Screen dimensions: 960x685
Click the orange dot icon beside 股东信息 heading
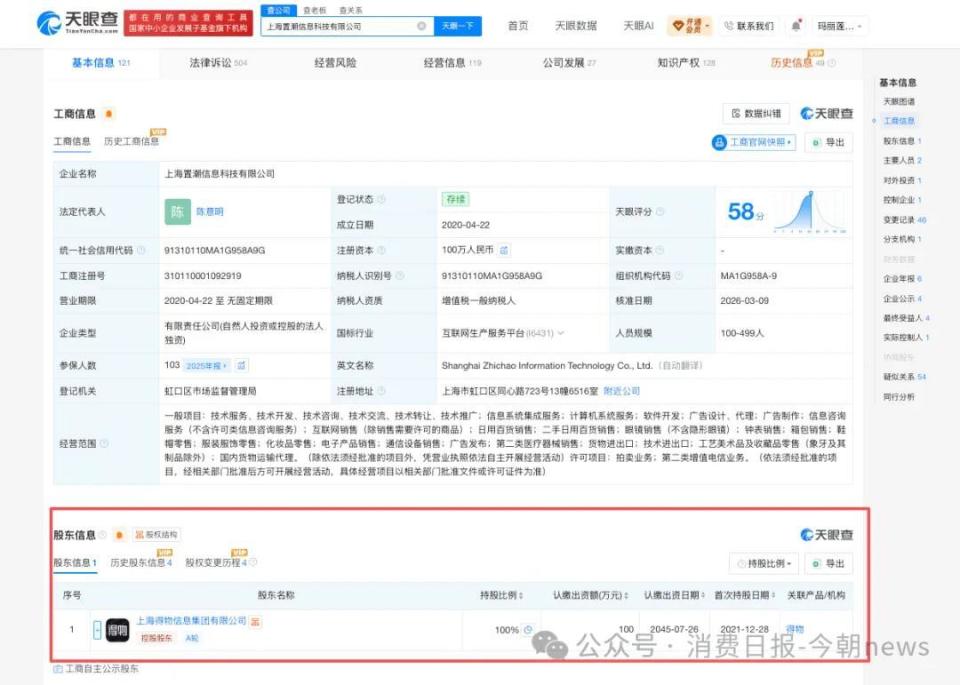click(x=119, y=535)
